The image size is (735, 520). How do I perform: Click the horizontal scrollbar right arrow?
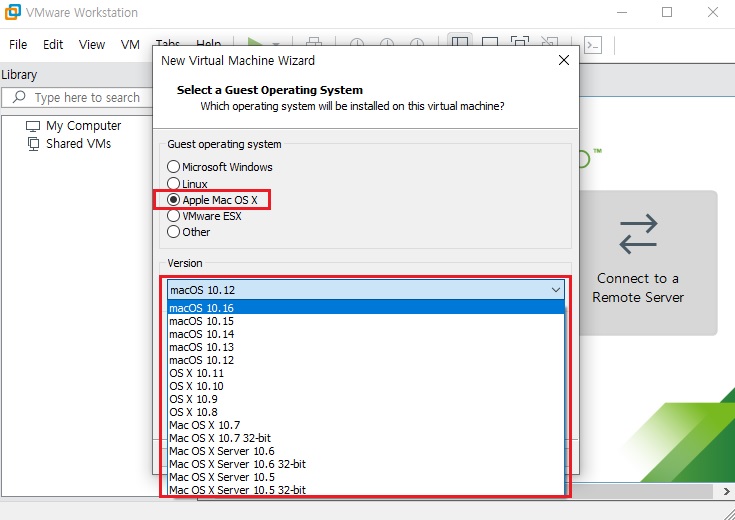coord(726,491)
